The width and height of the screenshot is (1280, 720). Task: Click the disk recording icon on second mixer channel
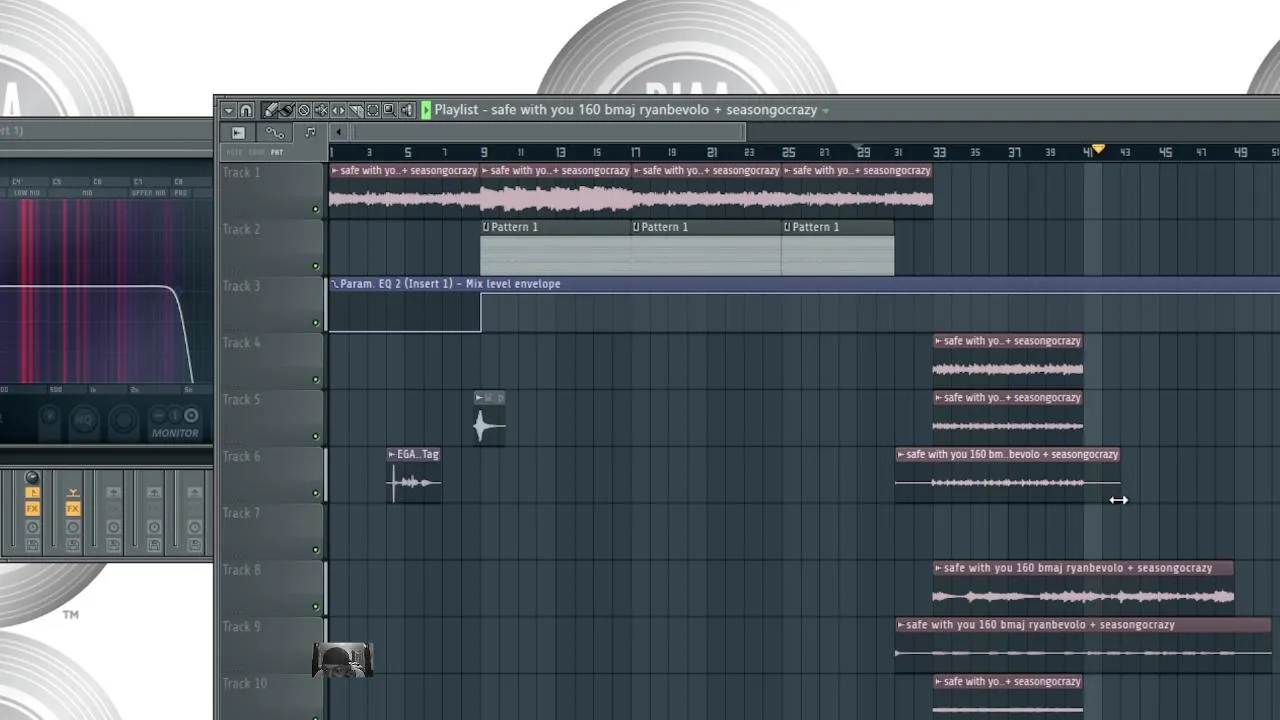(73, 545)
